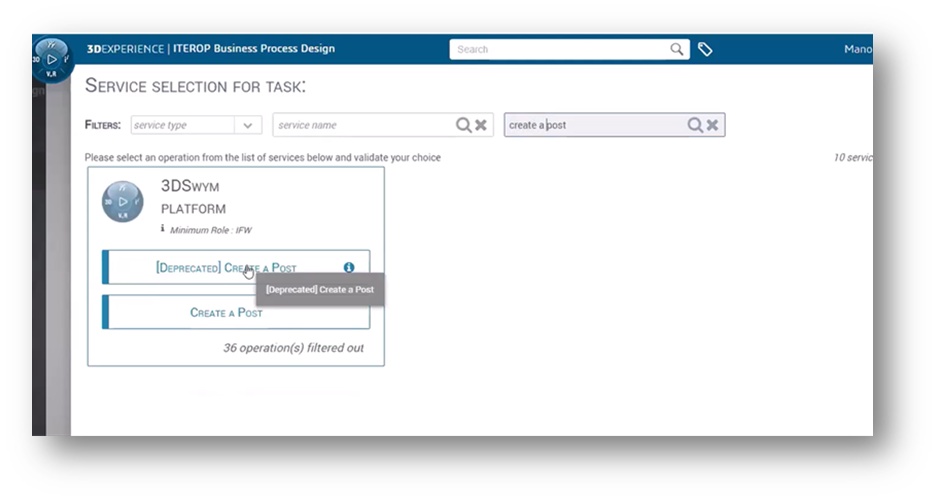938x502 pixels.
Task: Click 'Minimum Role : IFW' text
Action: (x=211, y=230)
